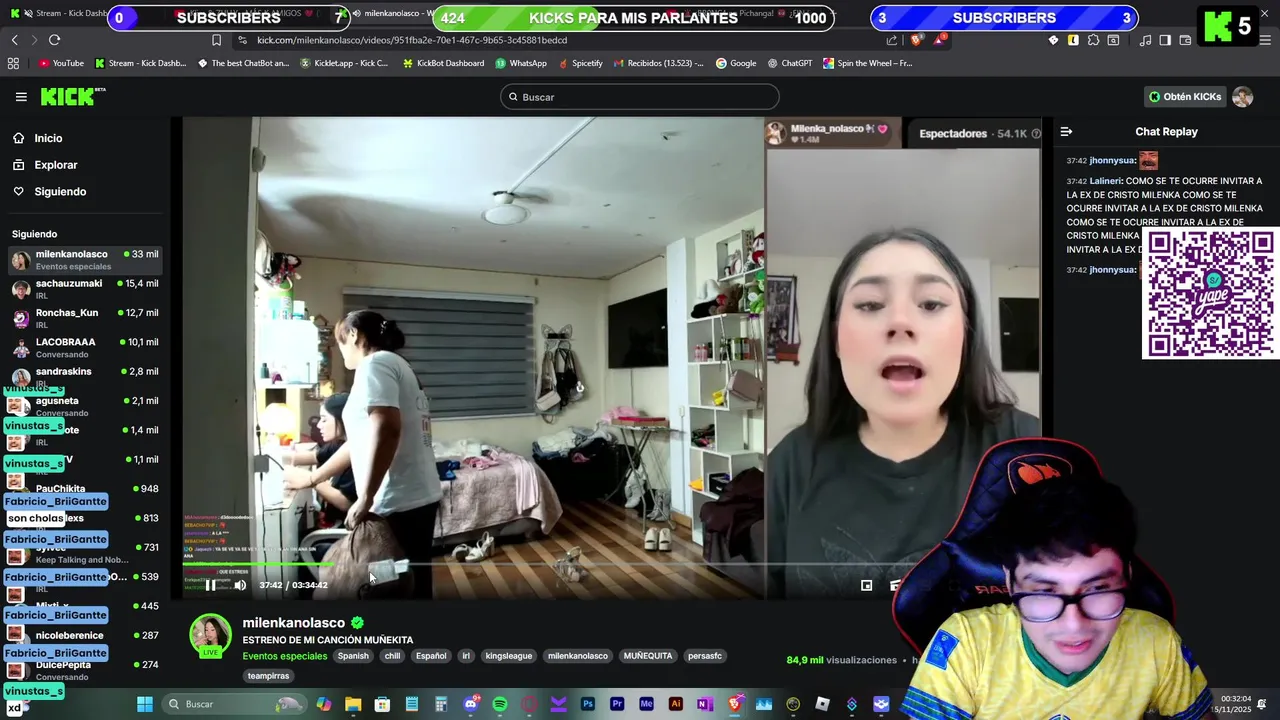1280x720 pixels.
Task: Select the chill tag
Action: point(392,656)
